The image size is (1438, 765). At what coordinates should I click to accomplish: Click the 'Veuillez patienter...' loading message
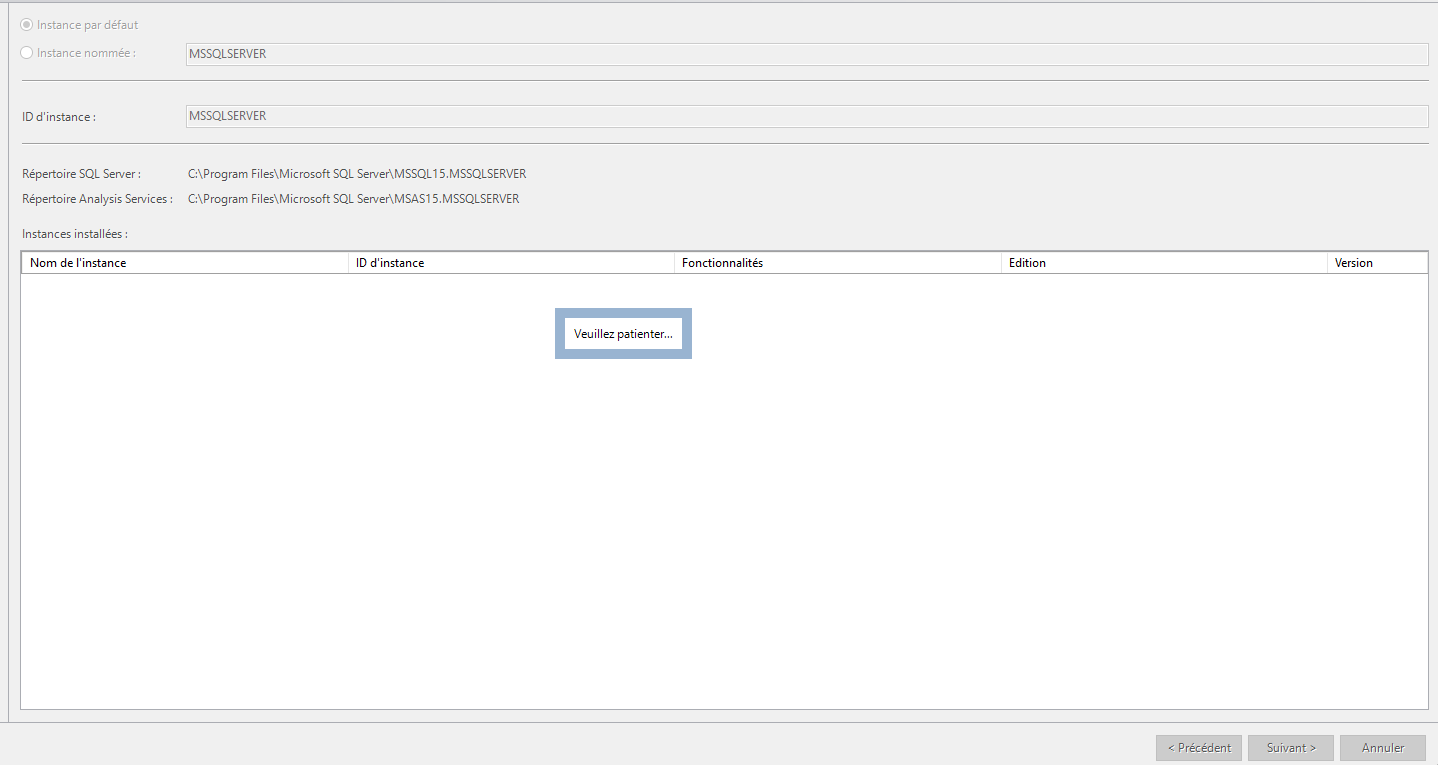pyautogui.click(x=623, y=334)
